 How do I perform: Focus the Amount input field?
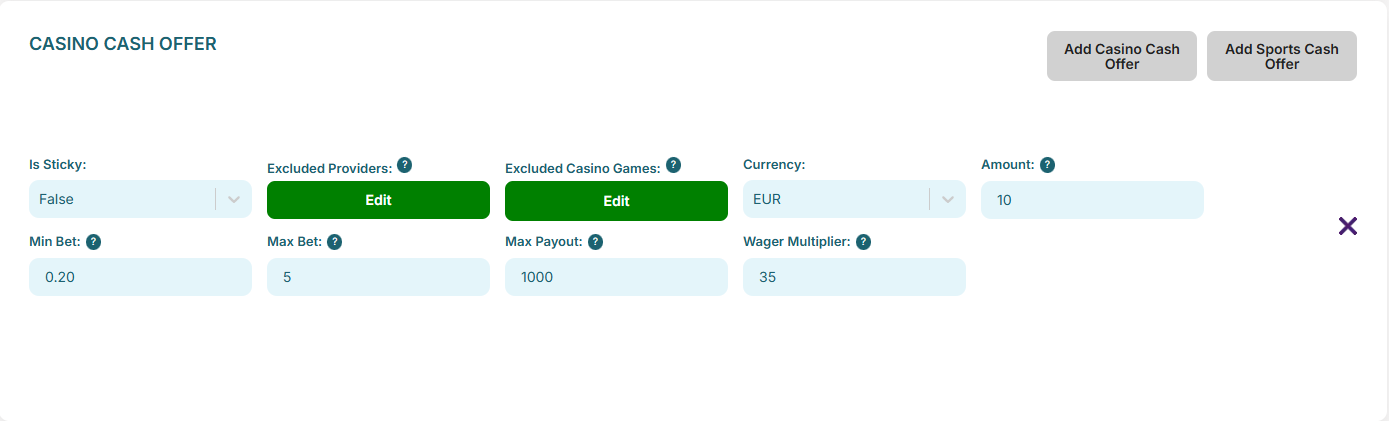tap(1092, 200)
